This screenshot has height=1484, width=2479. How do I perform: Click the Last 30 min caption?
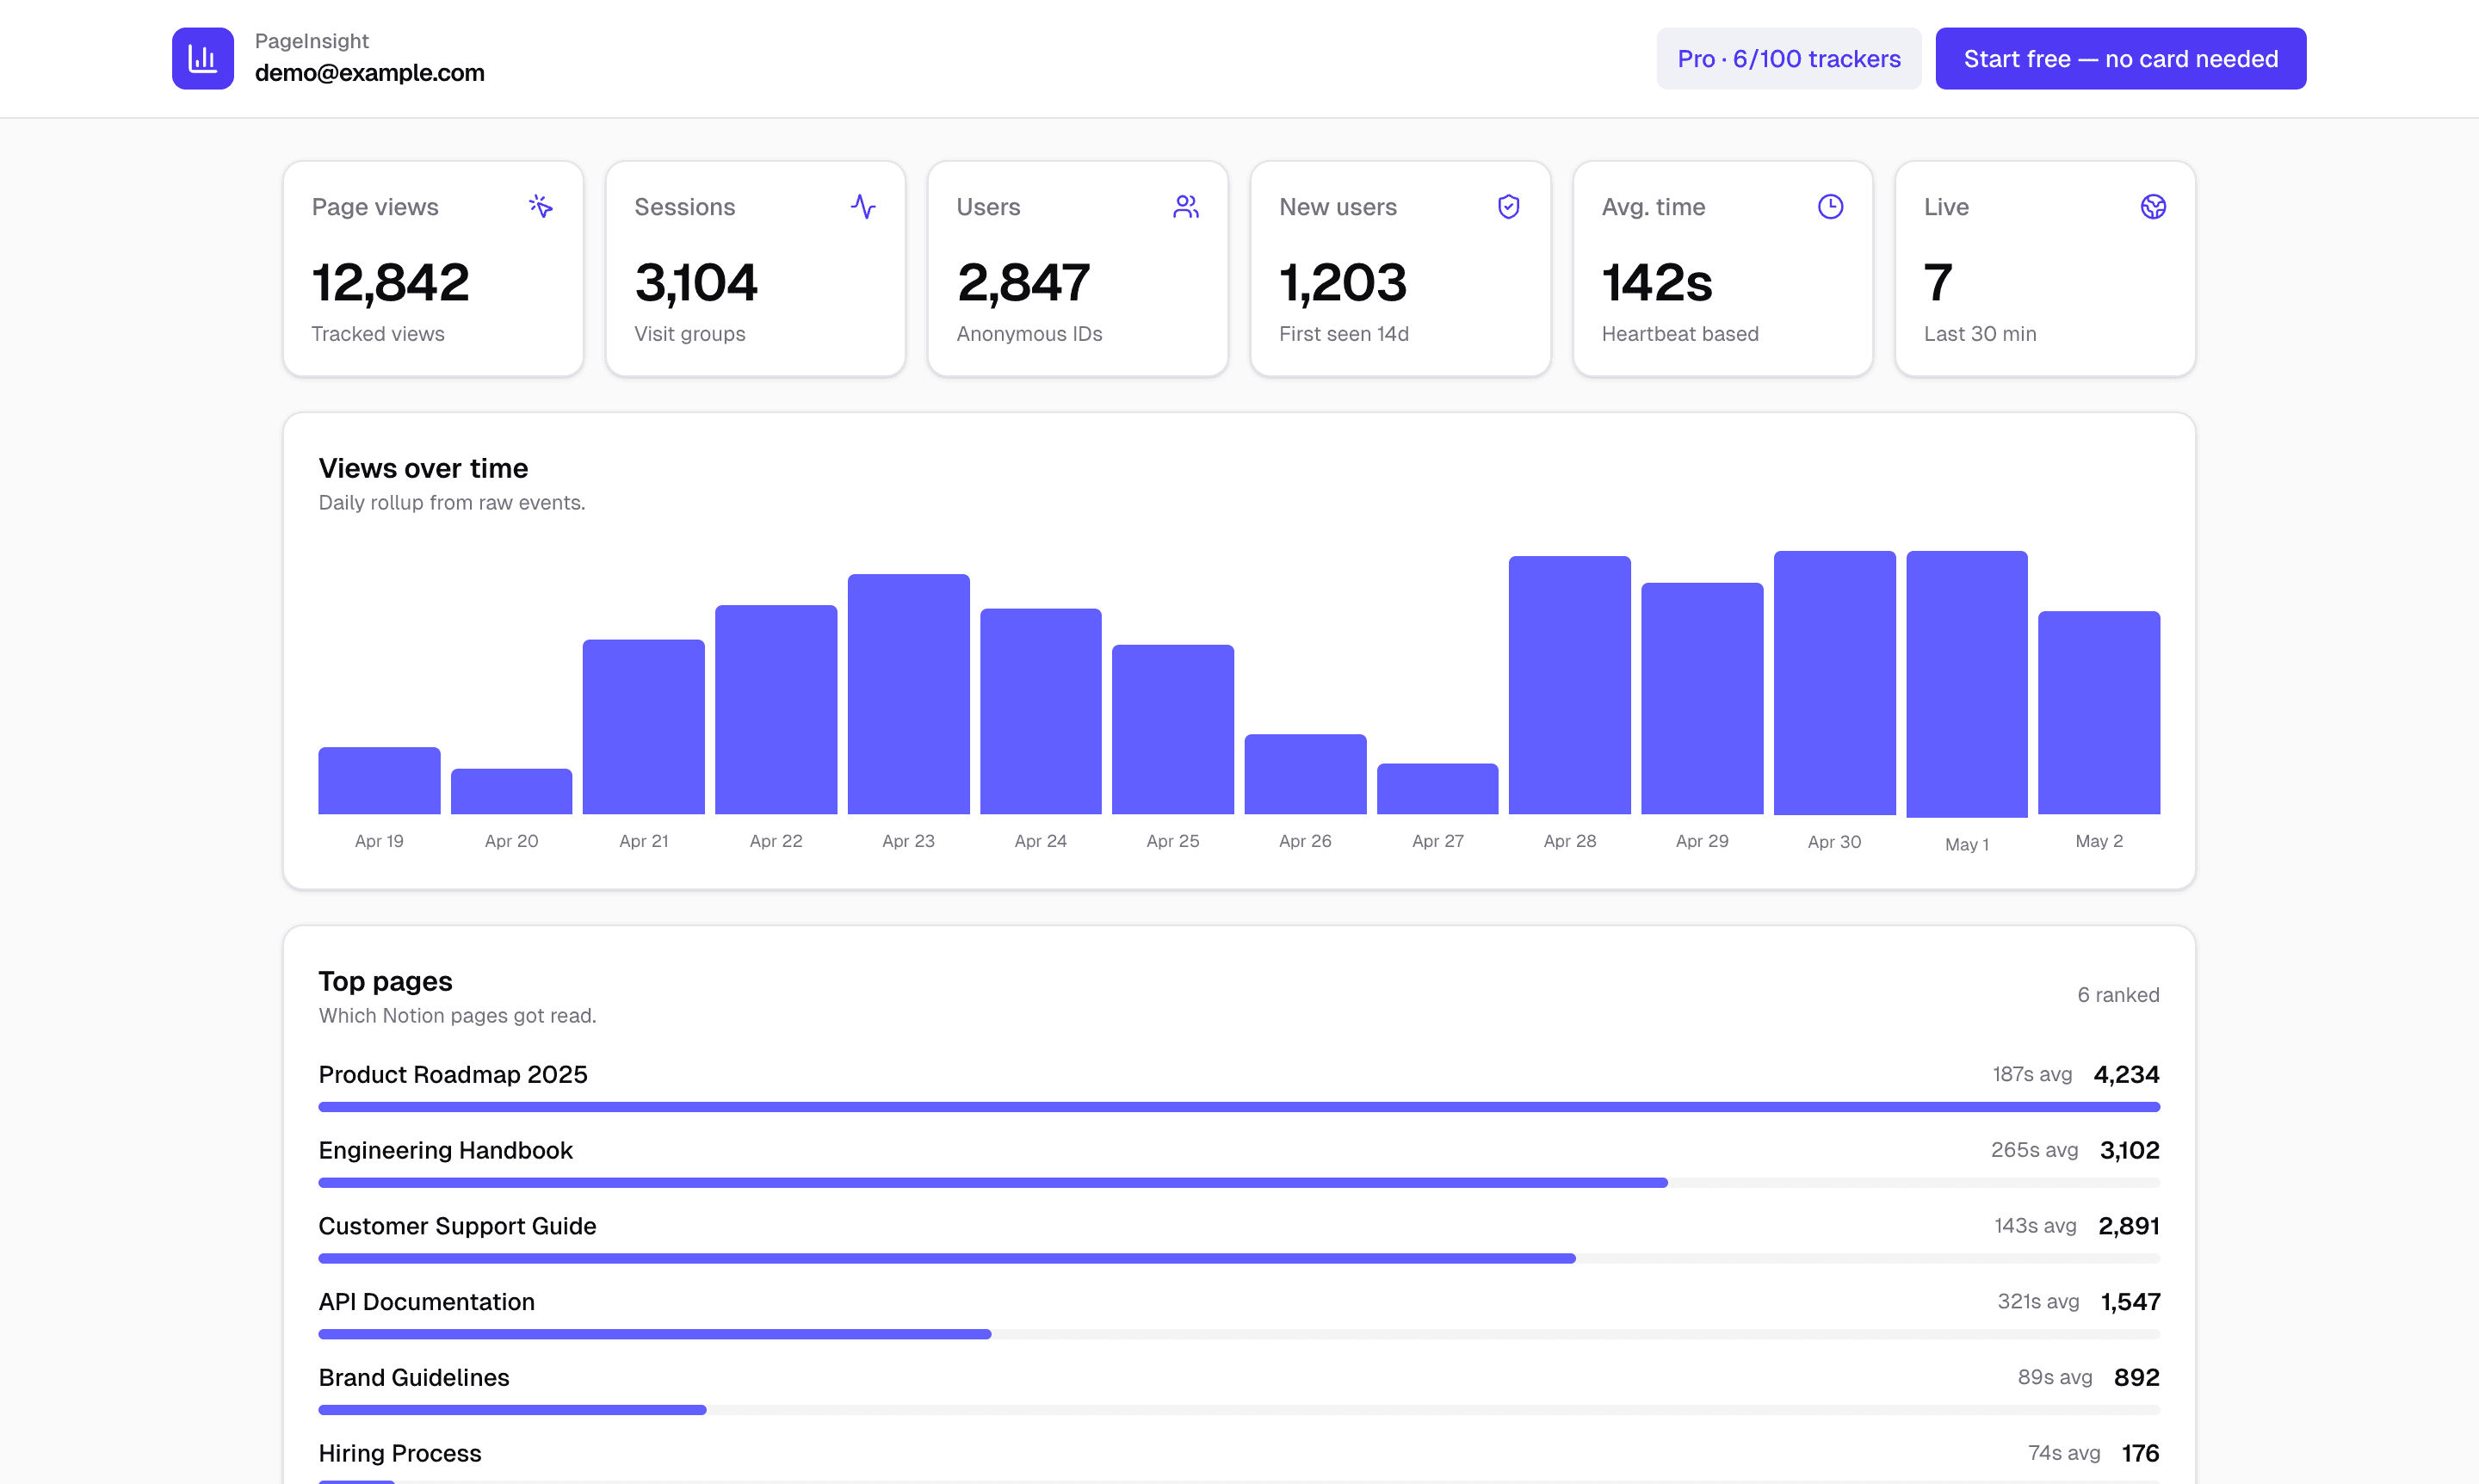[x=1980, y=334]
